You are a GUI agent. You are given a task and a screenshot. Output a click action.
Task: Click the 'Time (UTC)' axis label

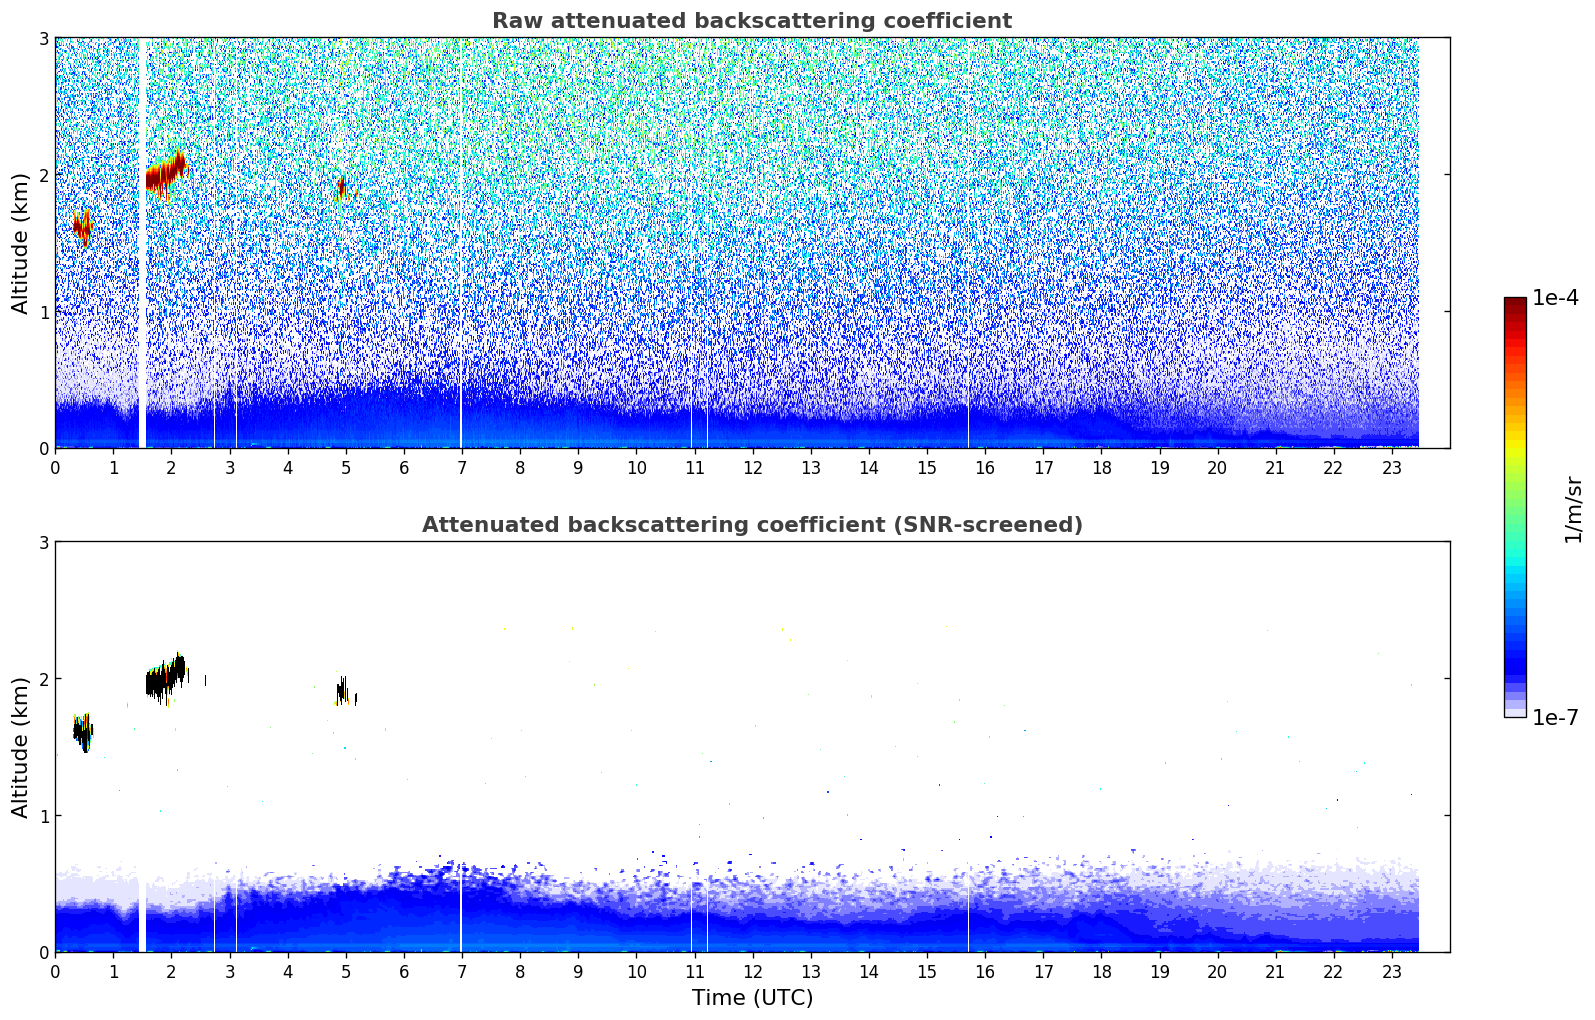click(x=752, y=998)
